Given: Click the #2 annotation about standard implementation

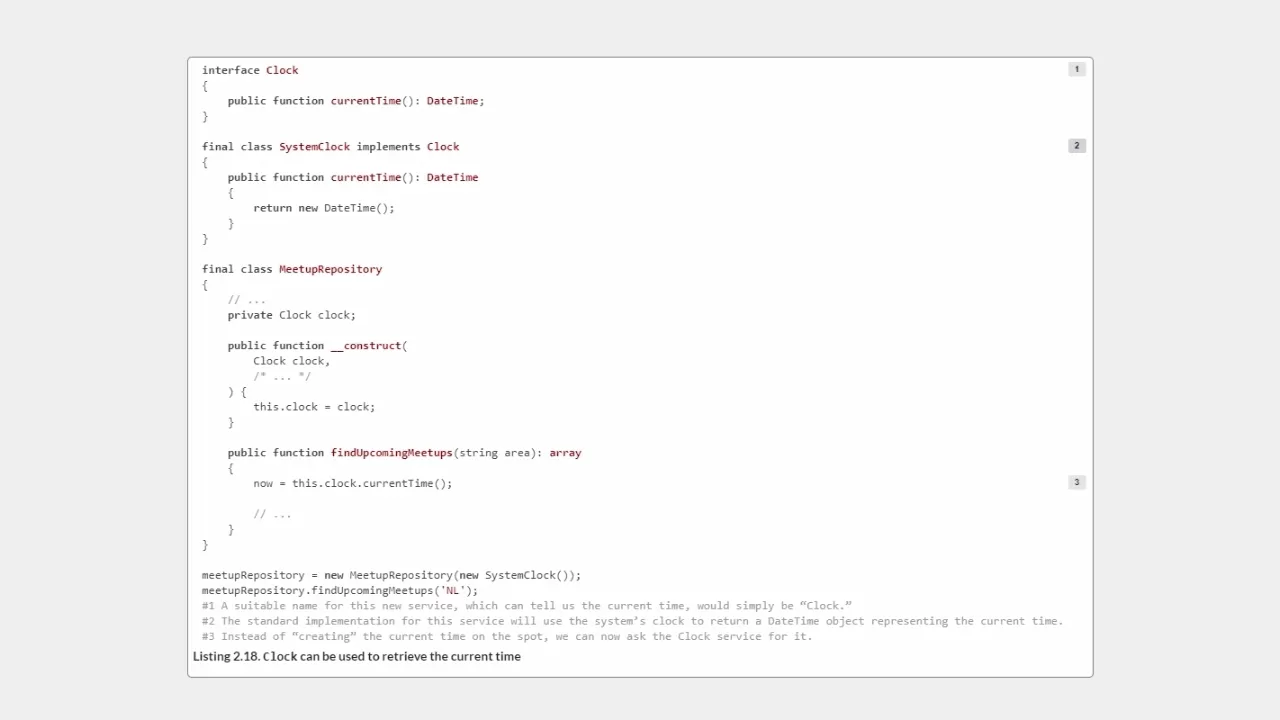Looking at the screenshot, I should pos(632,621).
